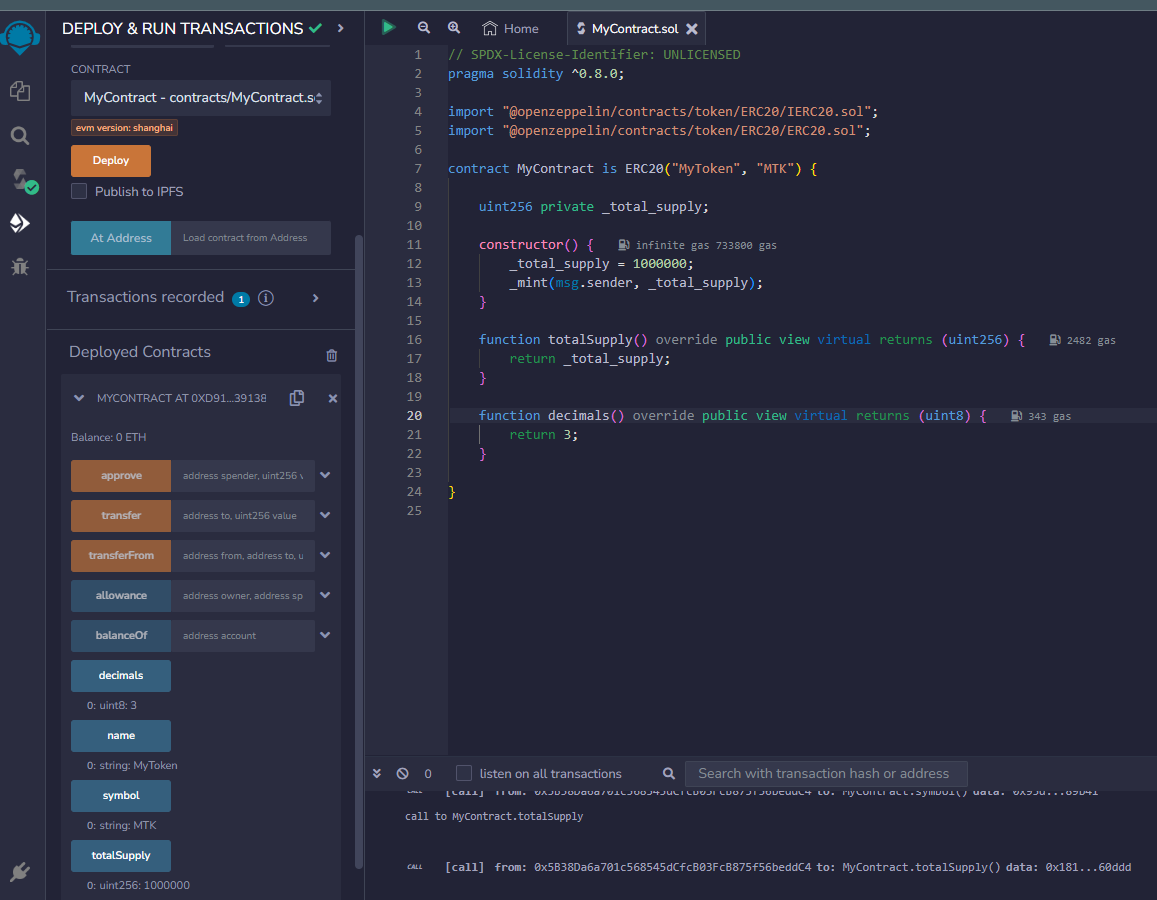Image resolution: width=1157 pixels, height=900 pixels.
Task: Focus allowance address owner input field
Action: click(x=243, y=595)
